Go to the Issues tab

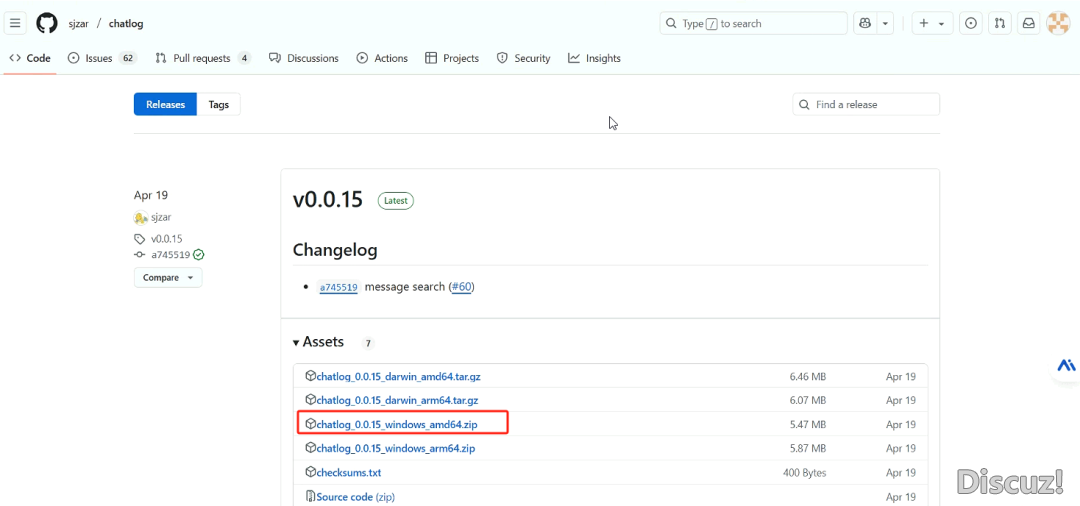click(101, 58)
